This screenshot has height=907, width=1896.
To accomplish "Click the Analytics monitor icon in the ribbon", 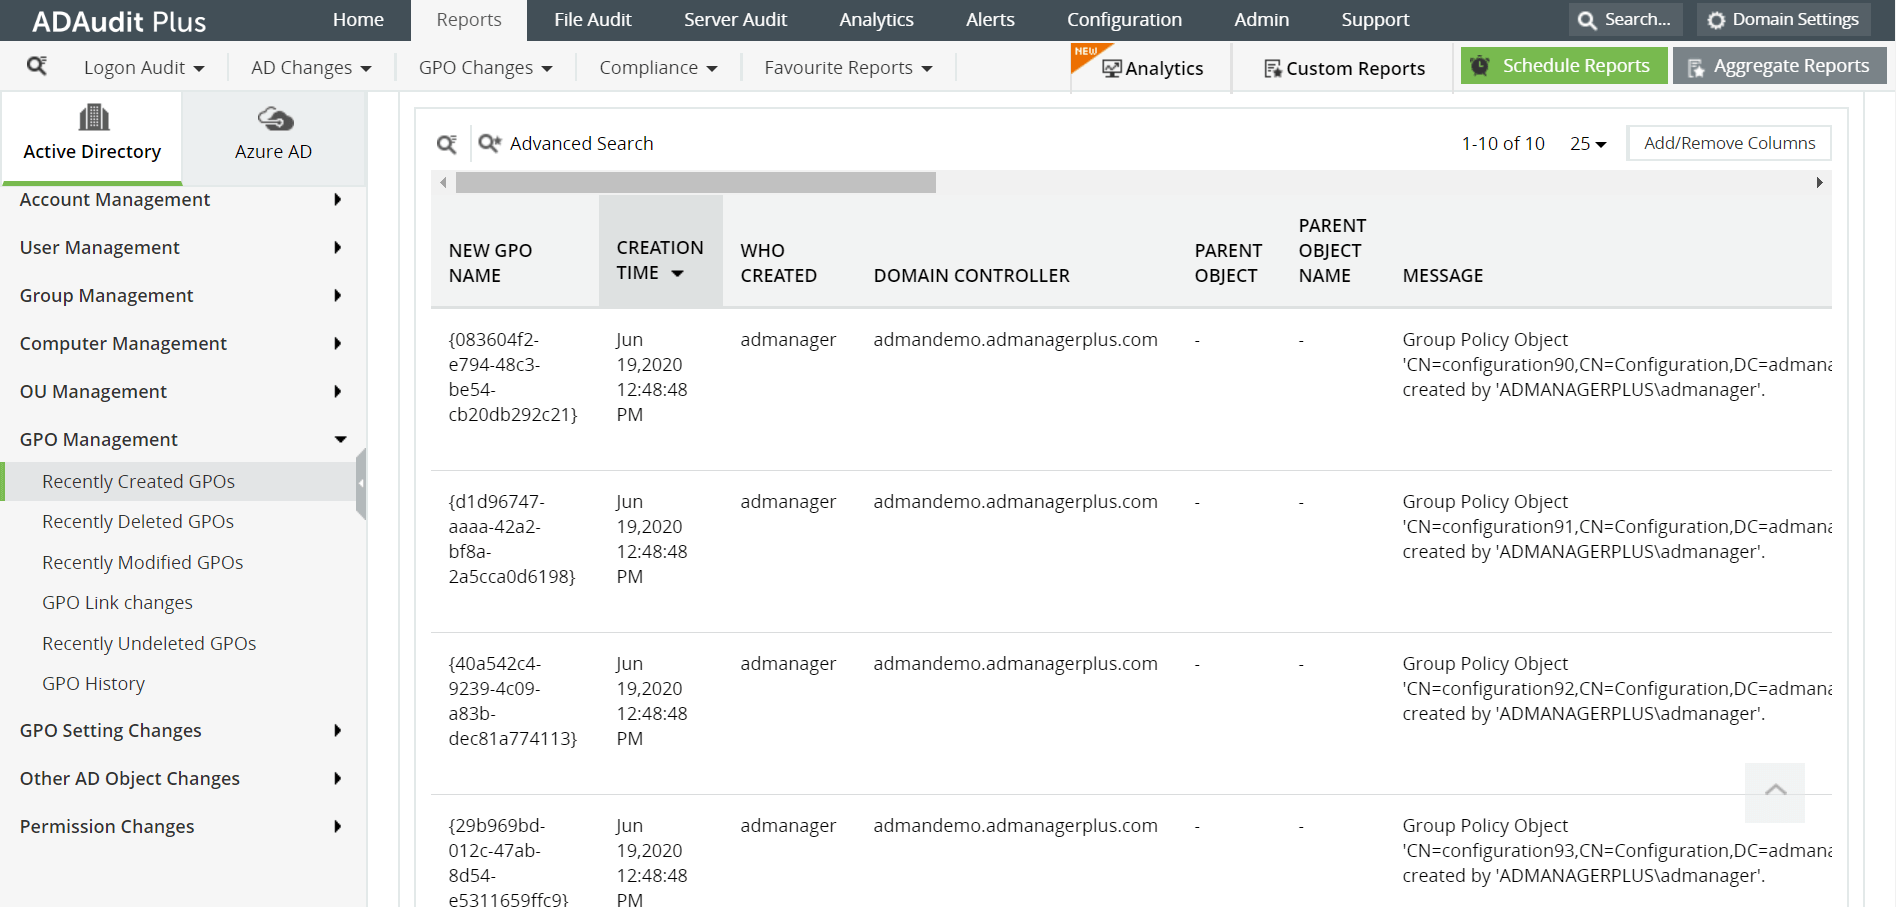I will (1113, 68).
